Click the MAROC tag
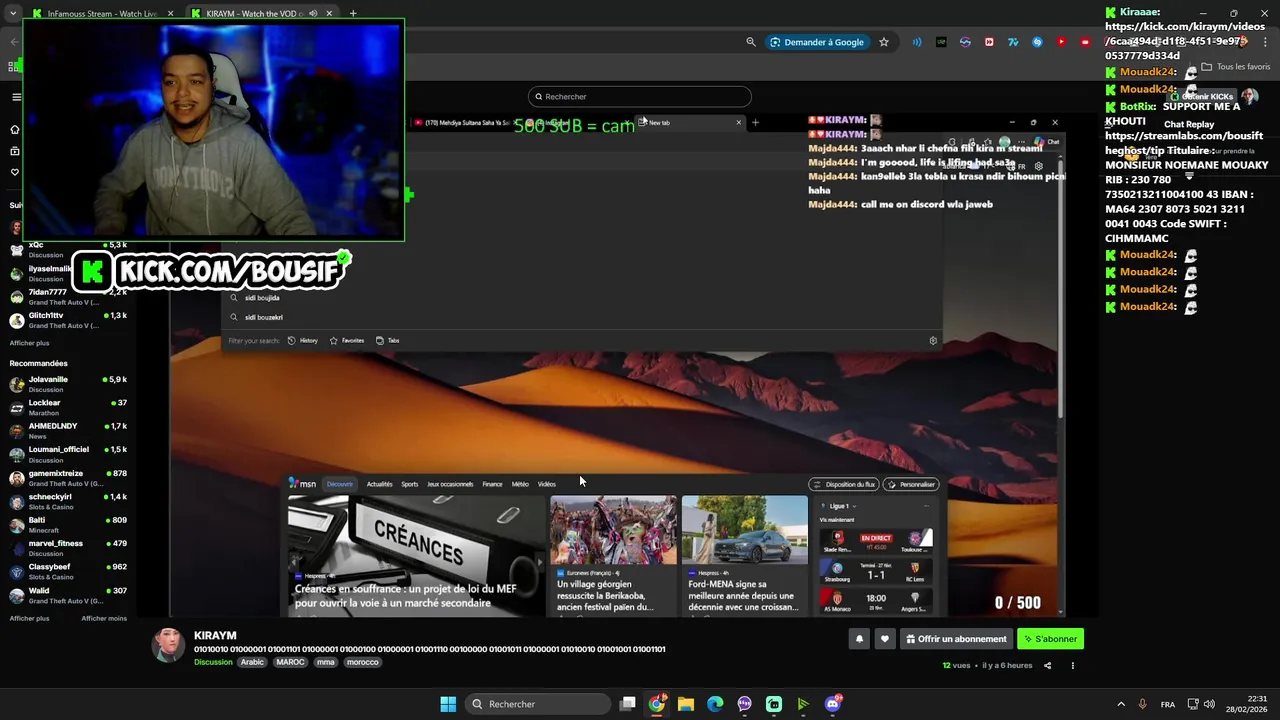1280x720 pixels. 290,662
